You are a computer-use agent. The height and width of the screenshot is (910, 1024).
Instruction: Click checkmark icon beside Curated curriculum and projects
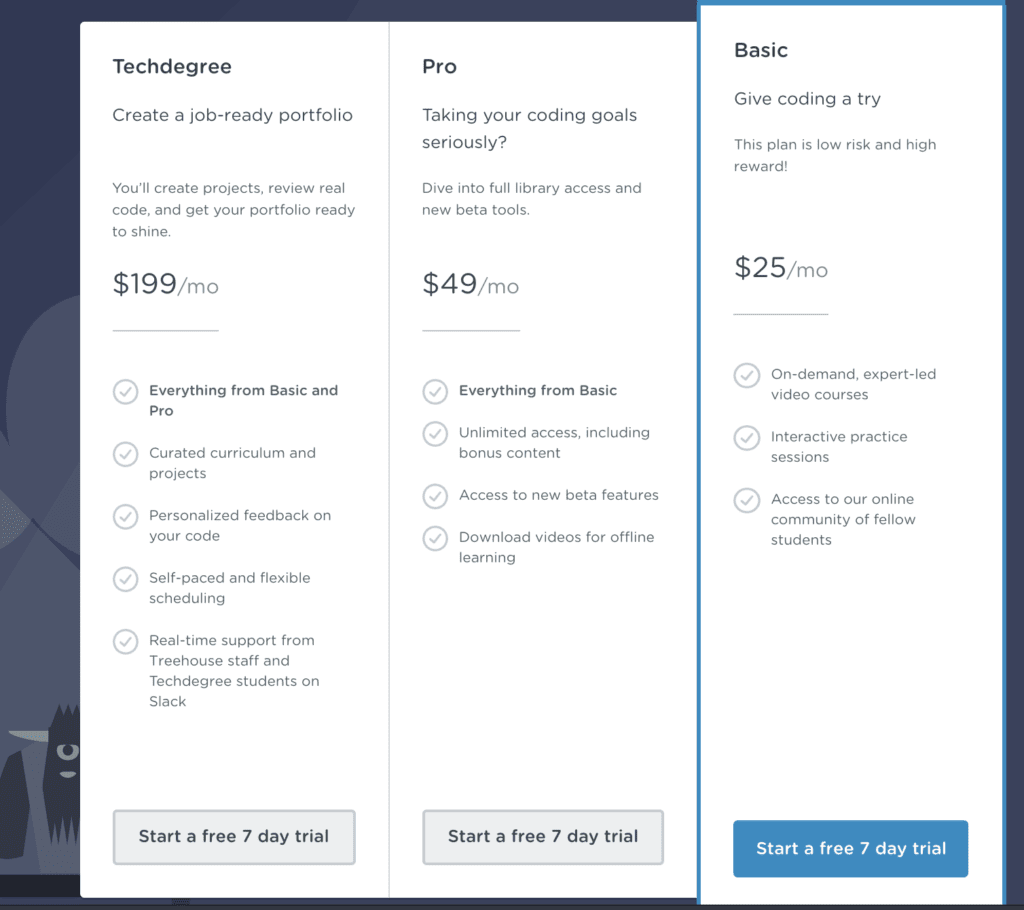click(125, 454)
